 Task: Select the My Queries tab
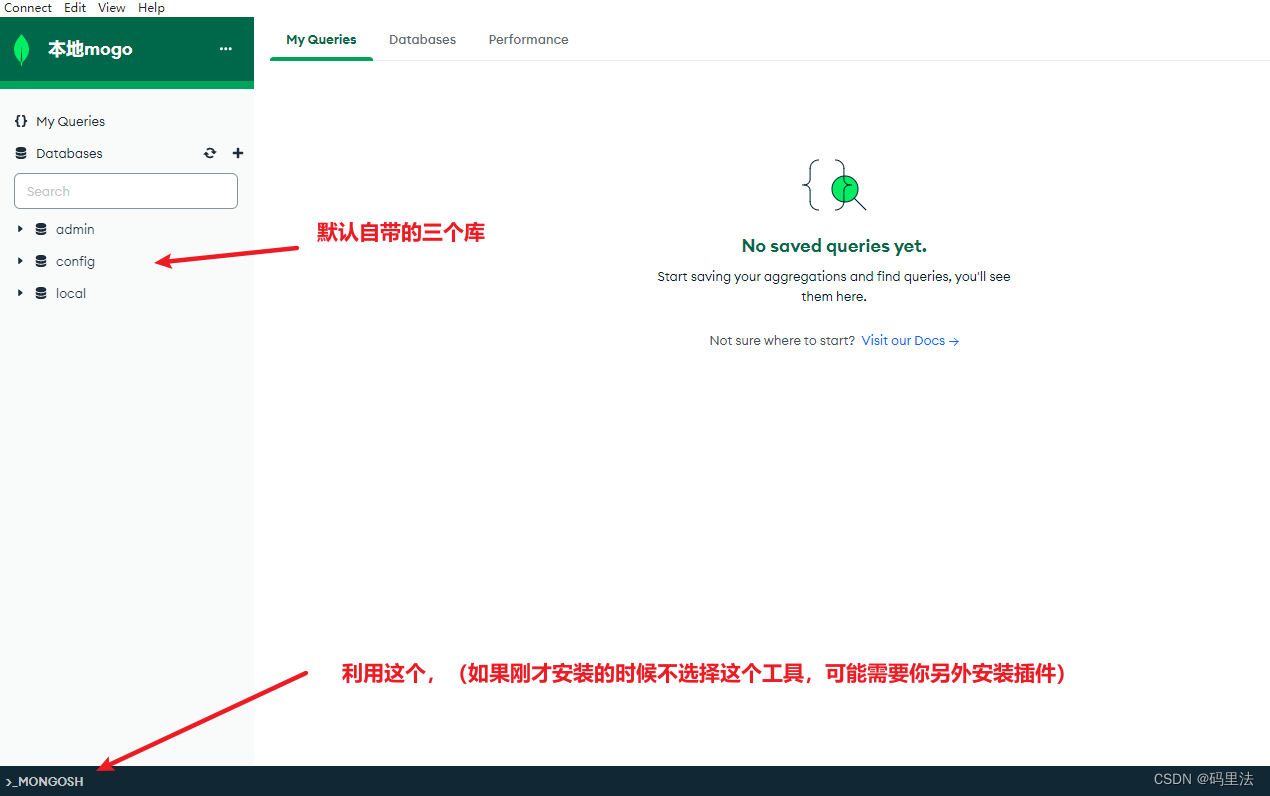coord(321,40)
